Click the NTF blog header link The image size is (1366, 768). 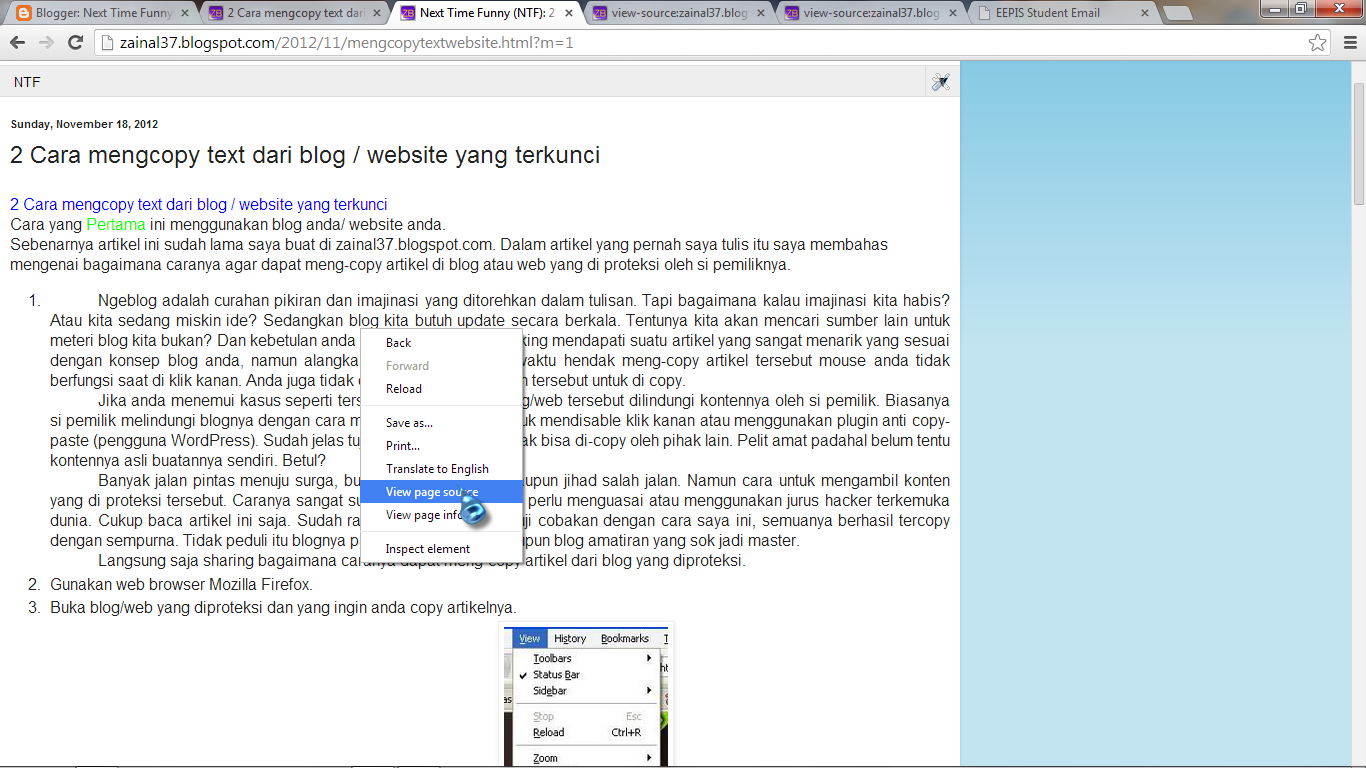tap(26, 81)
